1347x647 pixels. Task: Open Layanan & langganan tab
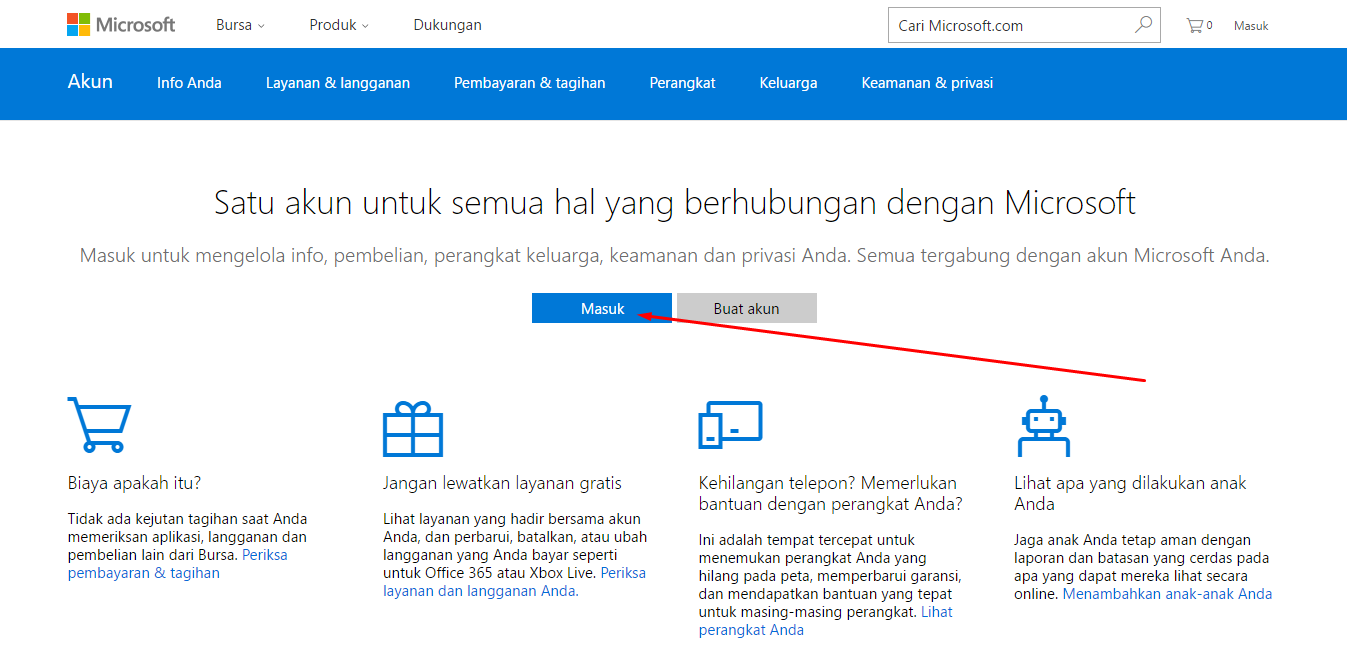[x=338, y=83]
